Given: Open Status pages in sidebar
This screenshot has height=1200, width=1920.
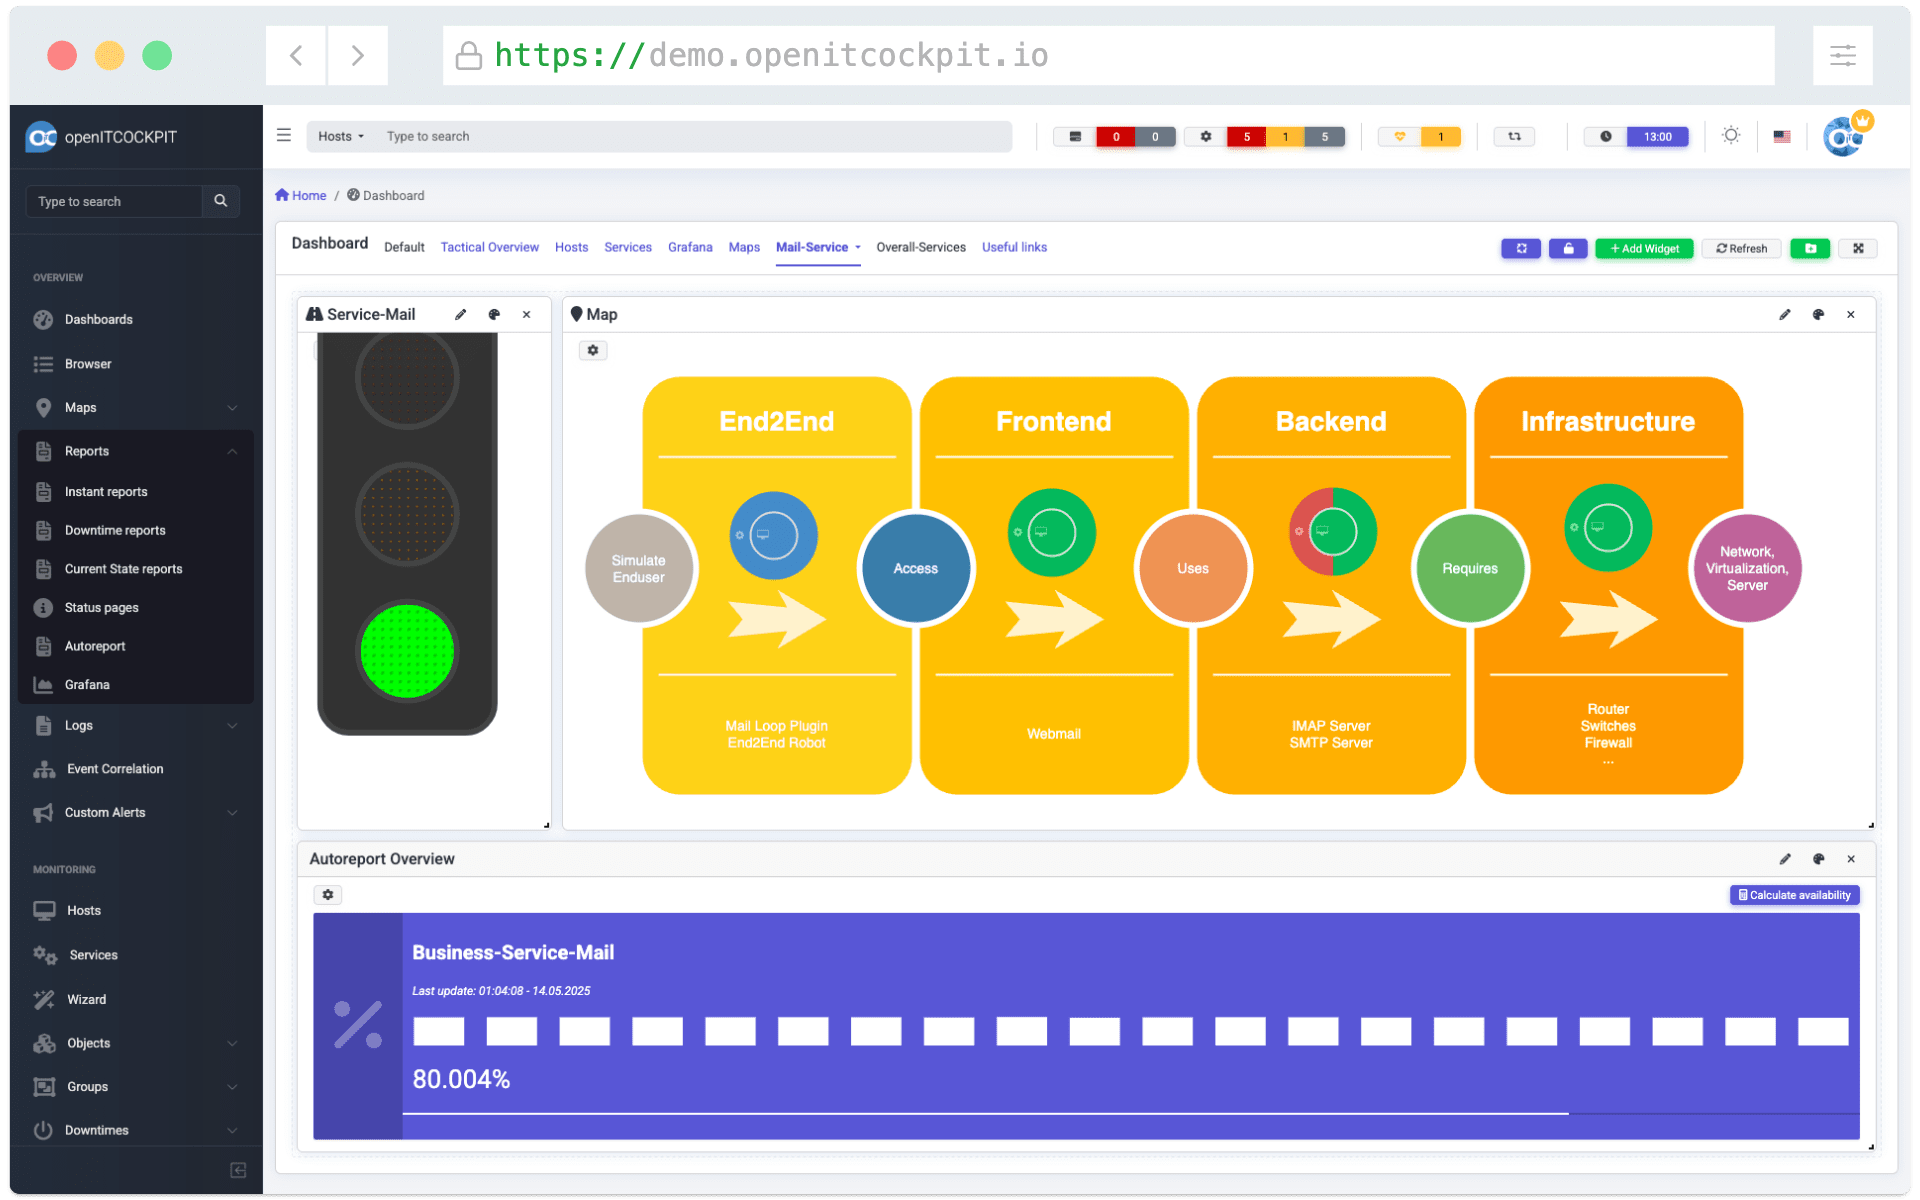Looking at the screenshot, I should [x=135, y=608].
